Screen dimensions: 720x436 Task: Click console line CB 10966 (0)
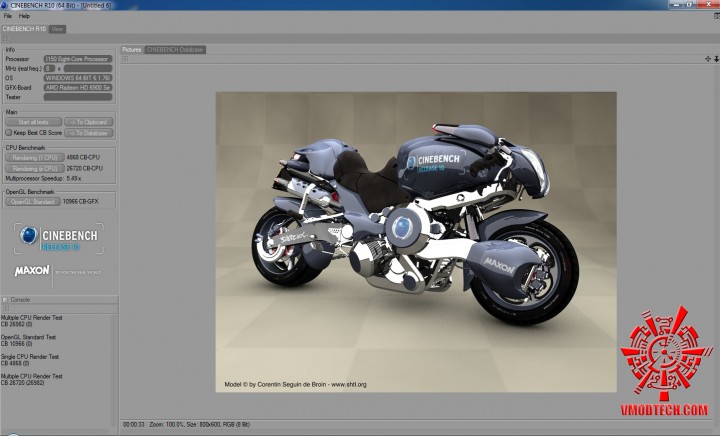pos(17,343)
